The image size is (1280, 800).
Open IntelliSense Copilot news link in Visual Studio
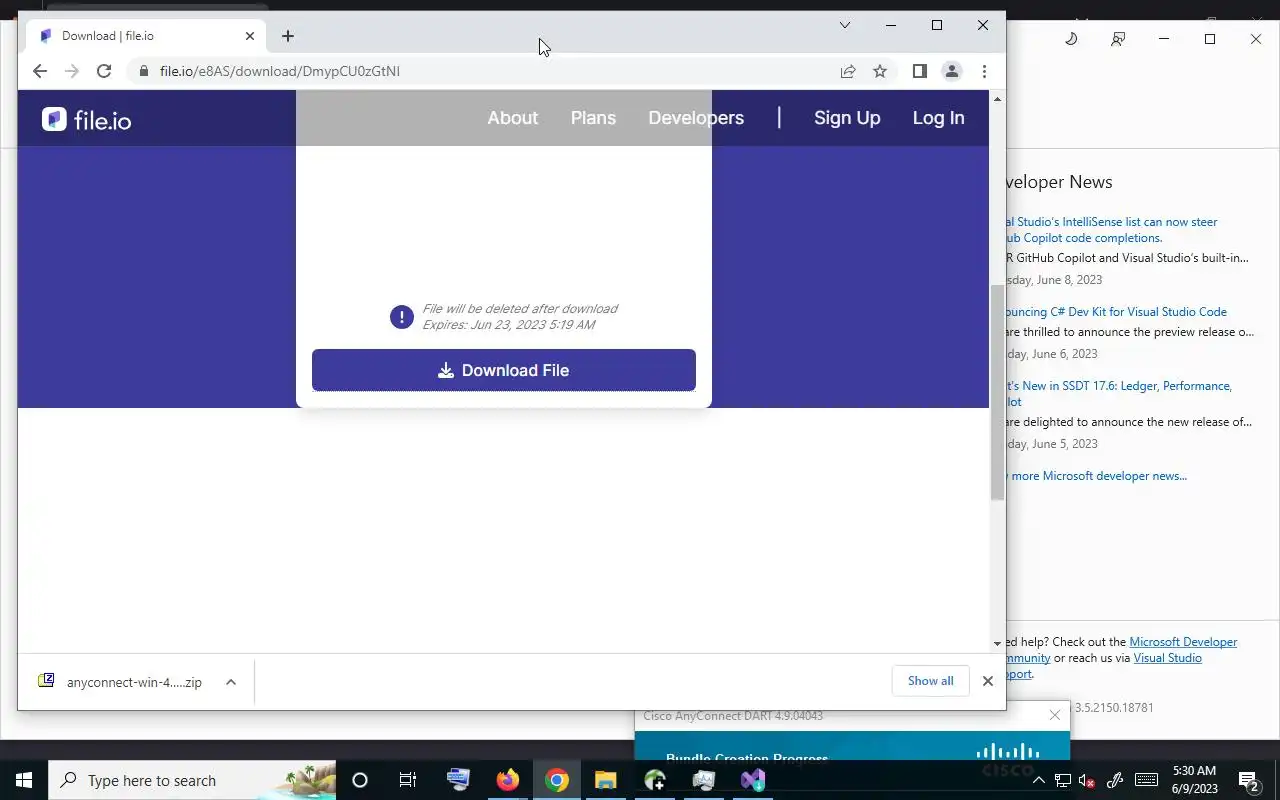(x=1112, y=230)
